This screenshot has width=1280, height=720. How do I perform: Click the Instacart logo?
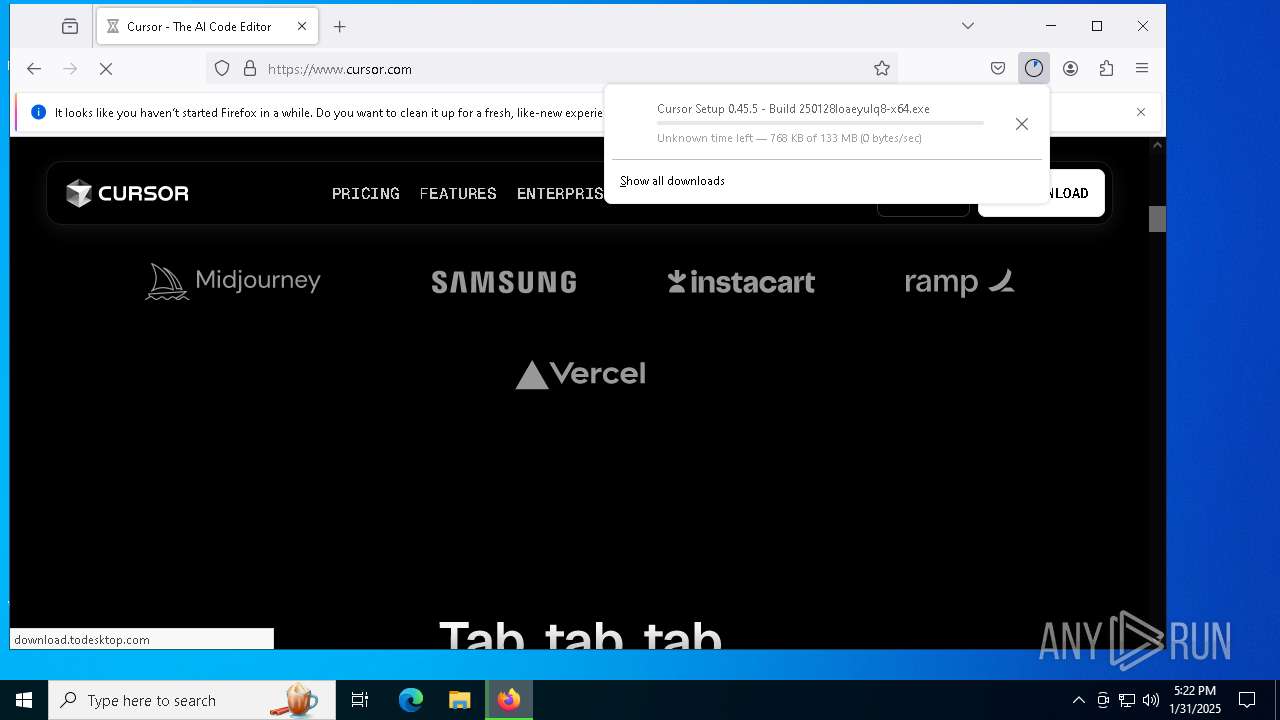[741, 282]
